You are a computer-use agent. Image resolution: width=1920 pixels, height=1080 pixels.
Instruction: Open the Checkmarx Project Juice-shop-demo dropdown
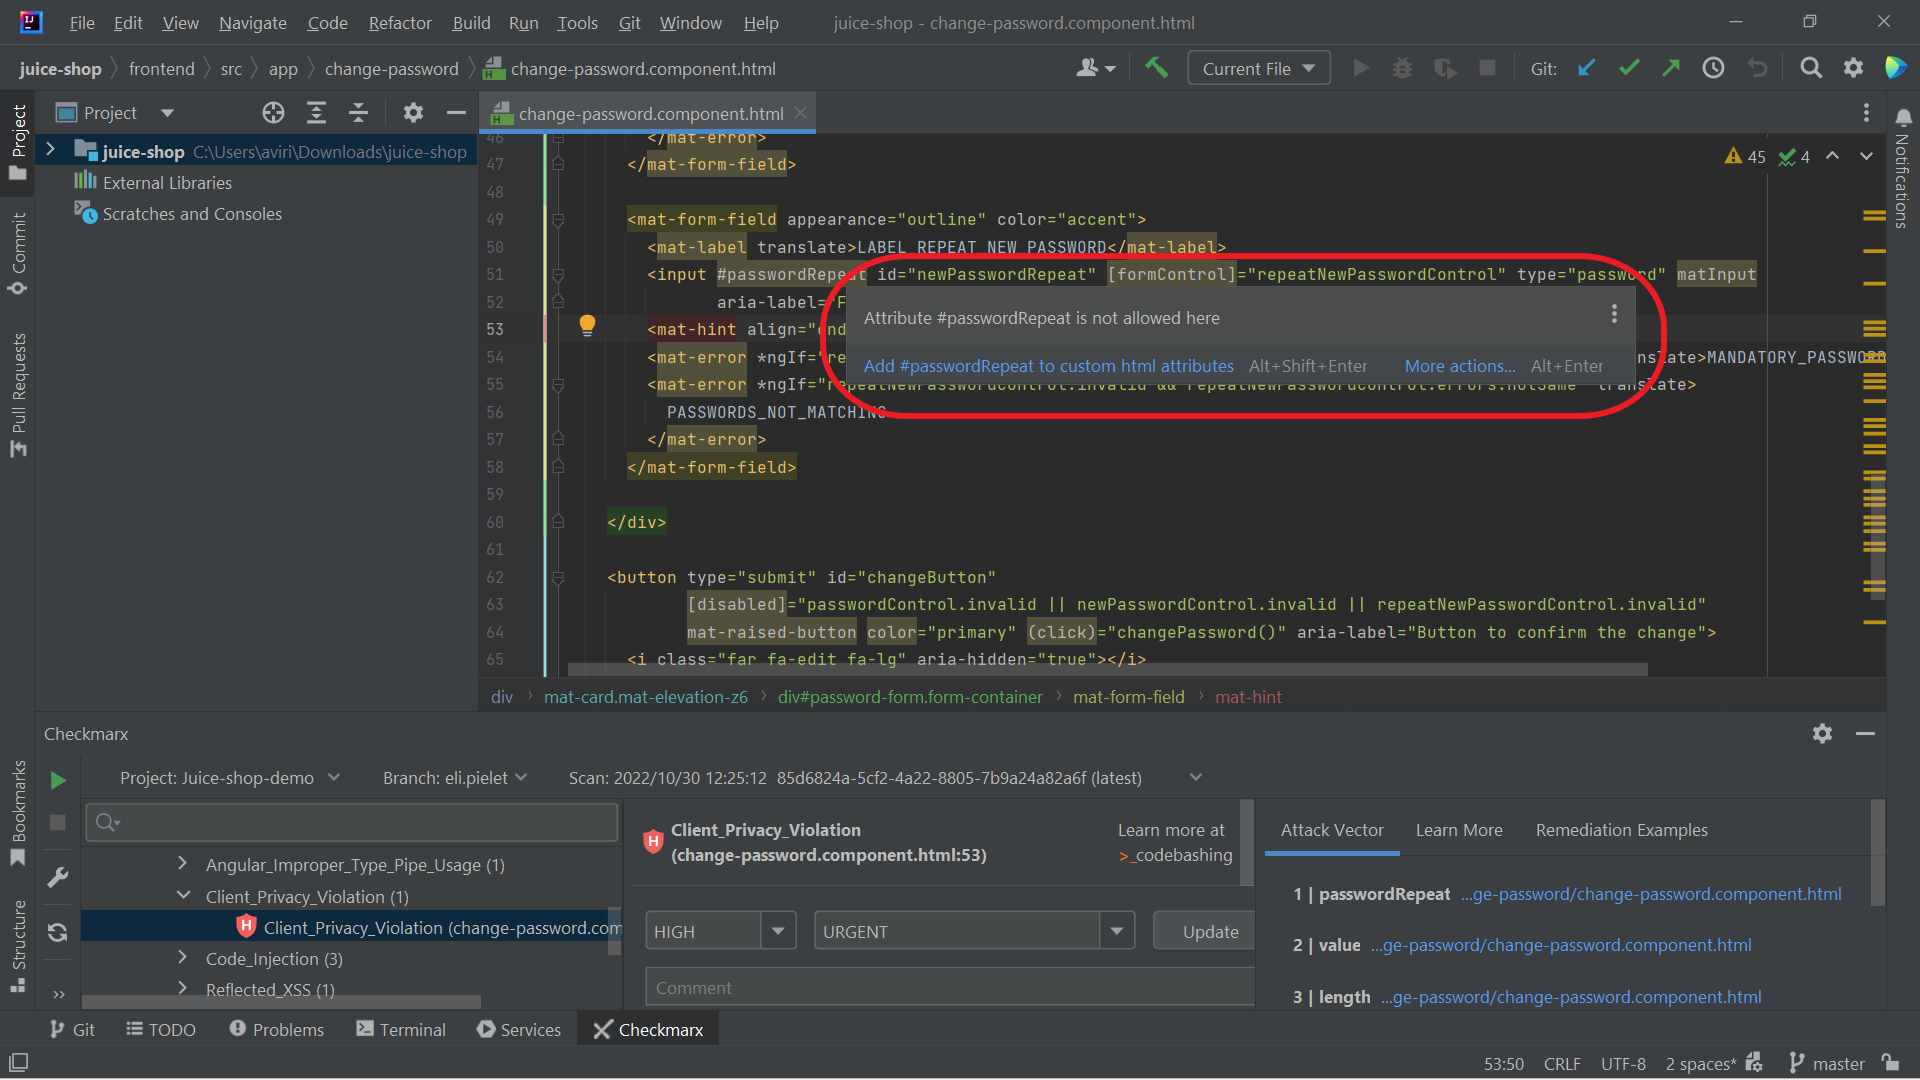click(230, 778)
